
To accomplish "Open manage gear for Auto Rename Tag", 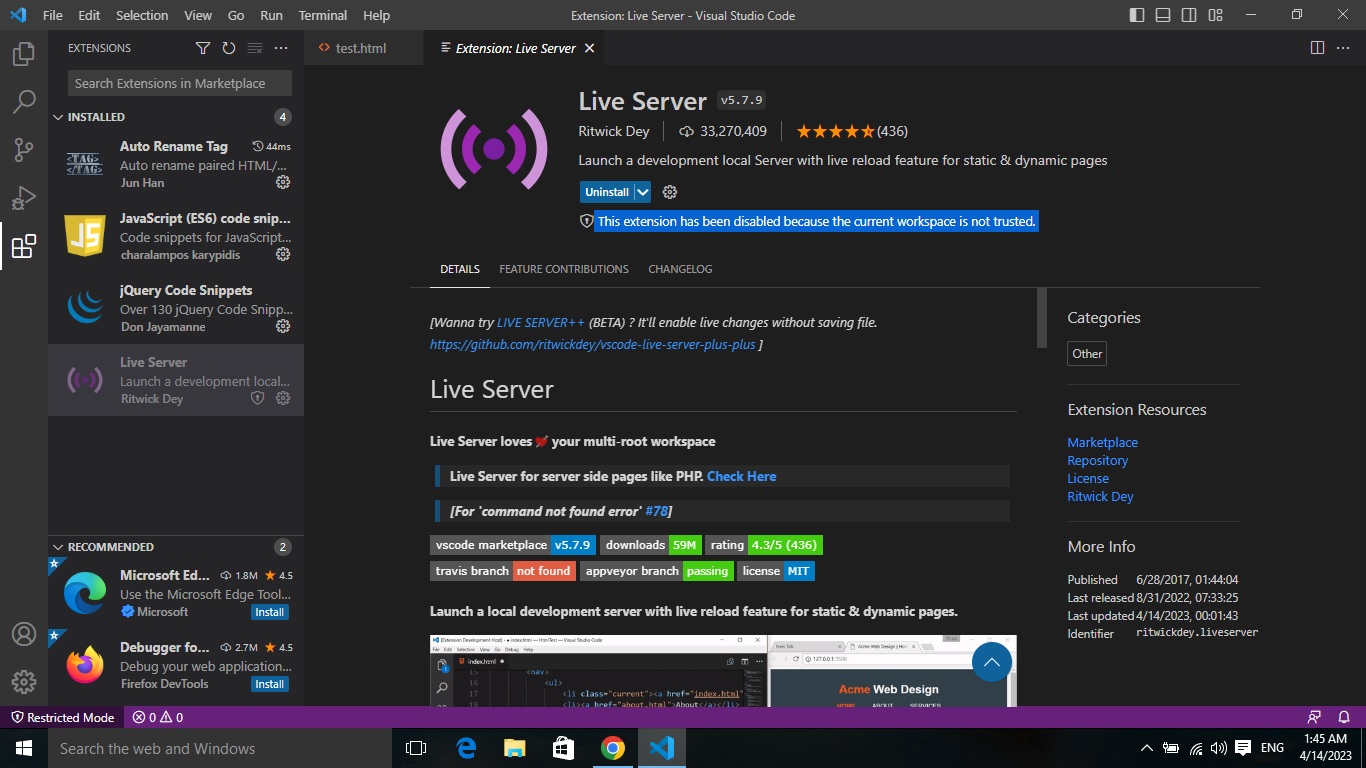I will click(x=283, y=182).
